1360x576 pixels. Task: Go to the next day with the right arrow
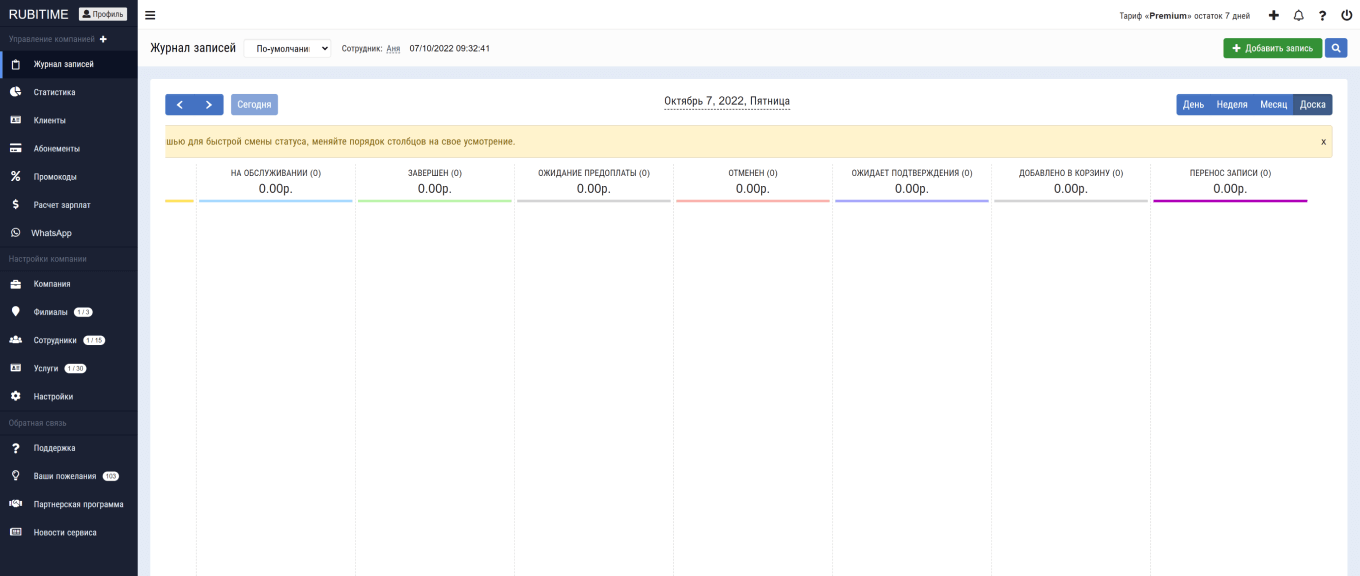[x=209, y=105]
